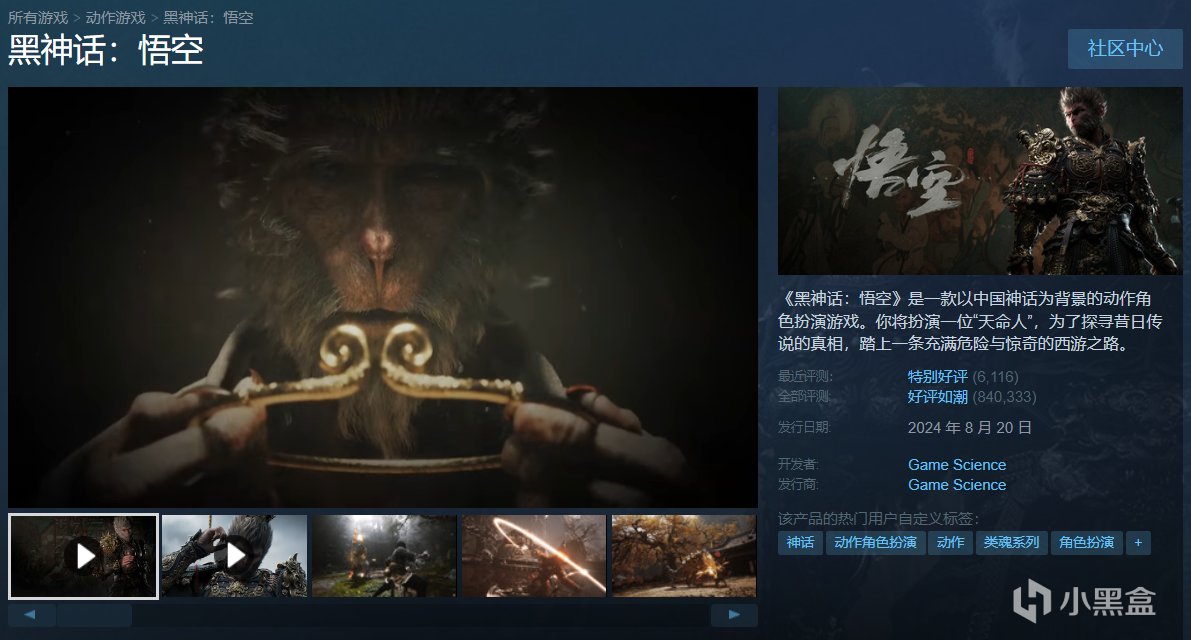Select the 动作 tag
The image size is (1191, 640).
tap(950, 543)
